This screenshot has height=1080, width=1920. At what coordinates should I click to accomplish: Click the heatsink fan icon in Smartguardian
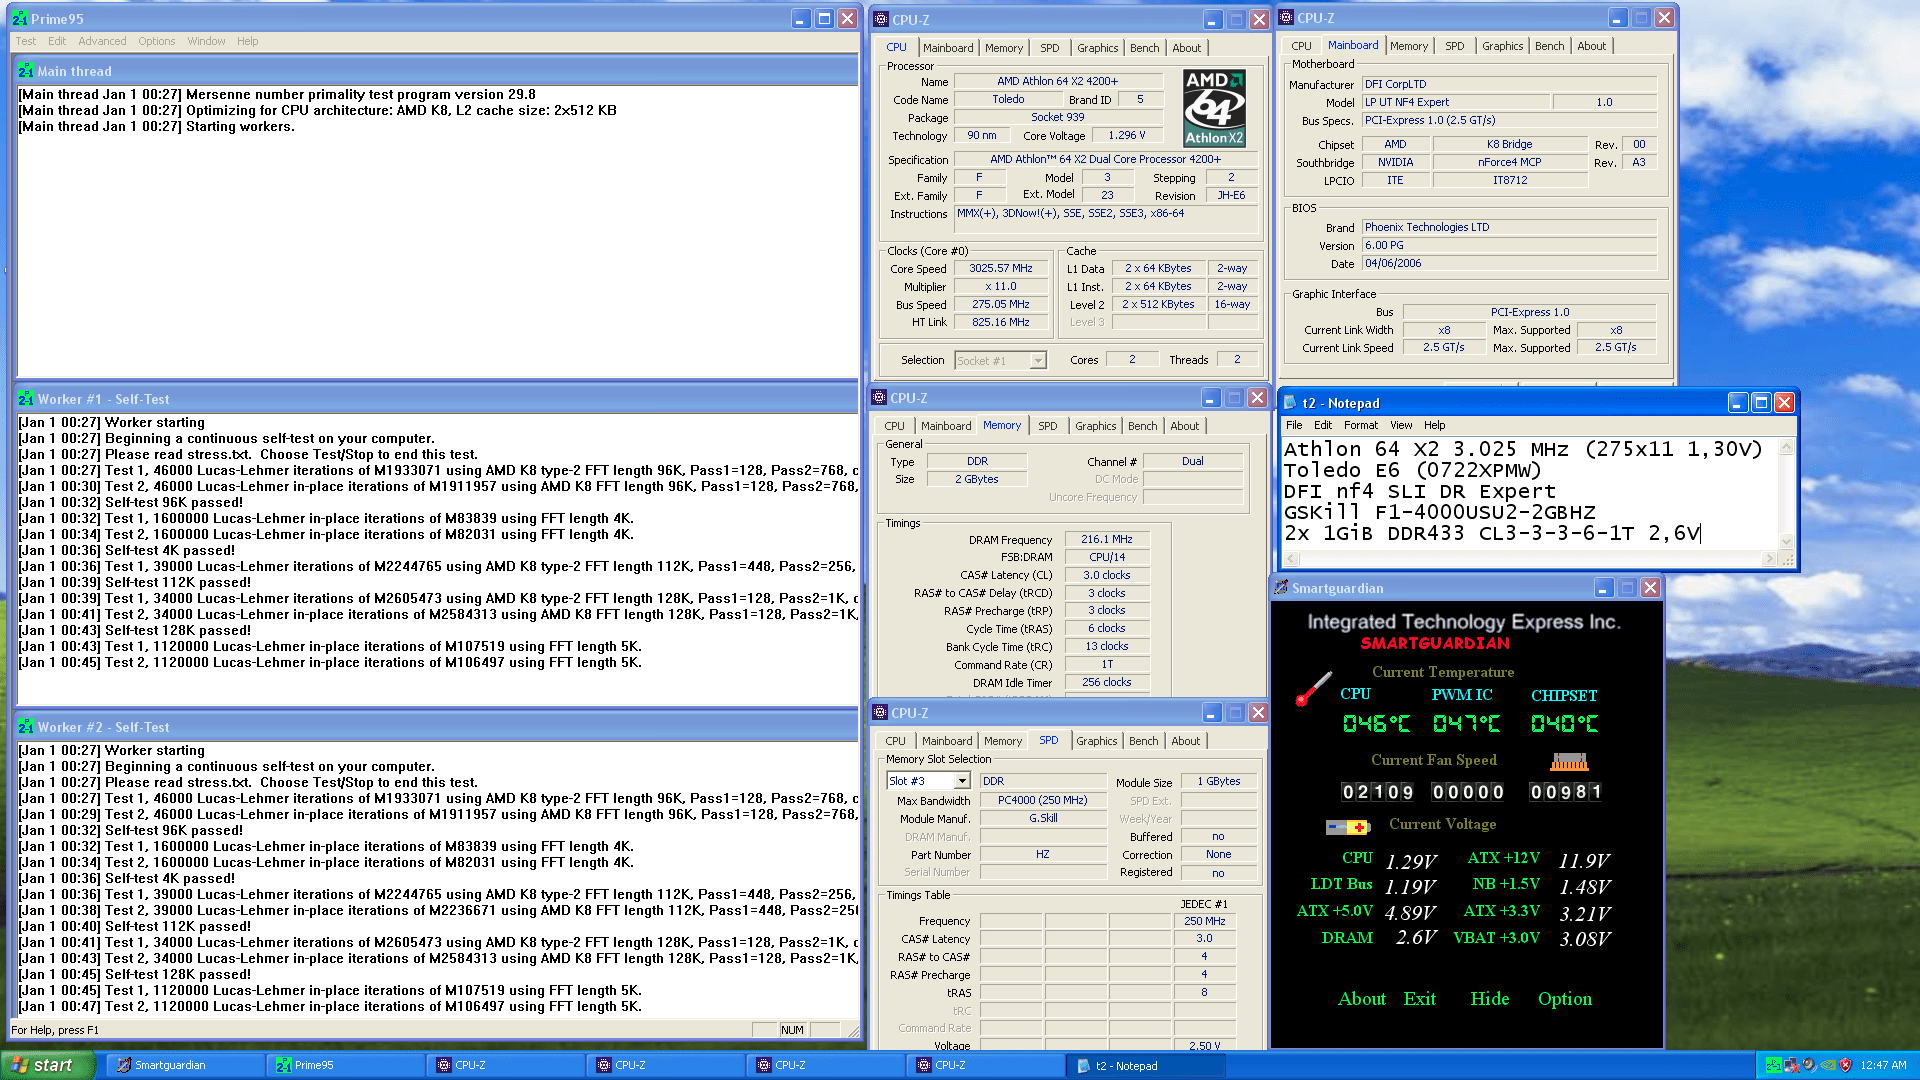click(1569, 762)
